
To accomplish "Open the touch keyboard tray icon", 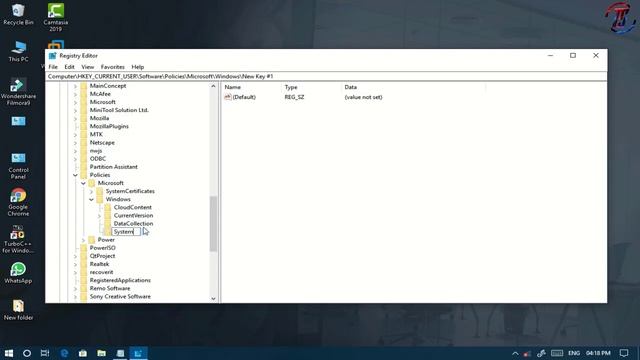I will [x=557, y=353].
